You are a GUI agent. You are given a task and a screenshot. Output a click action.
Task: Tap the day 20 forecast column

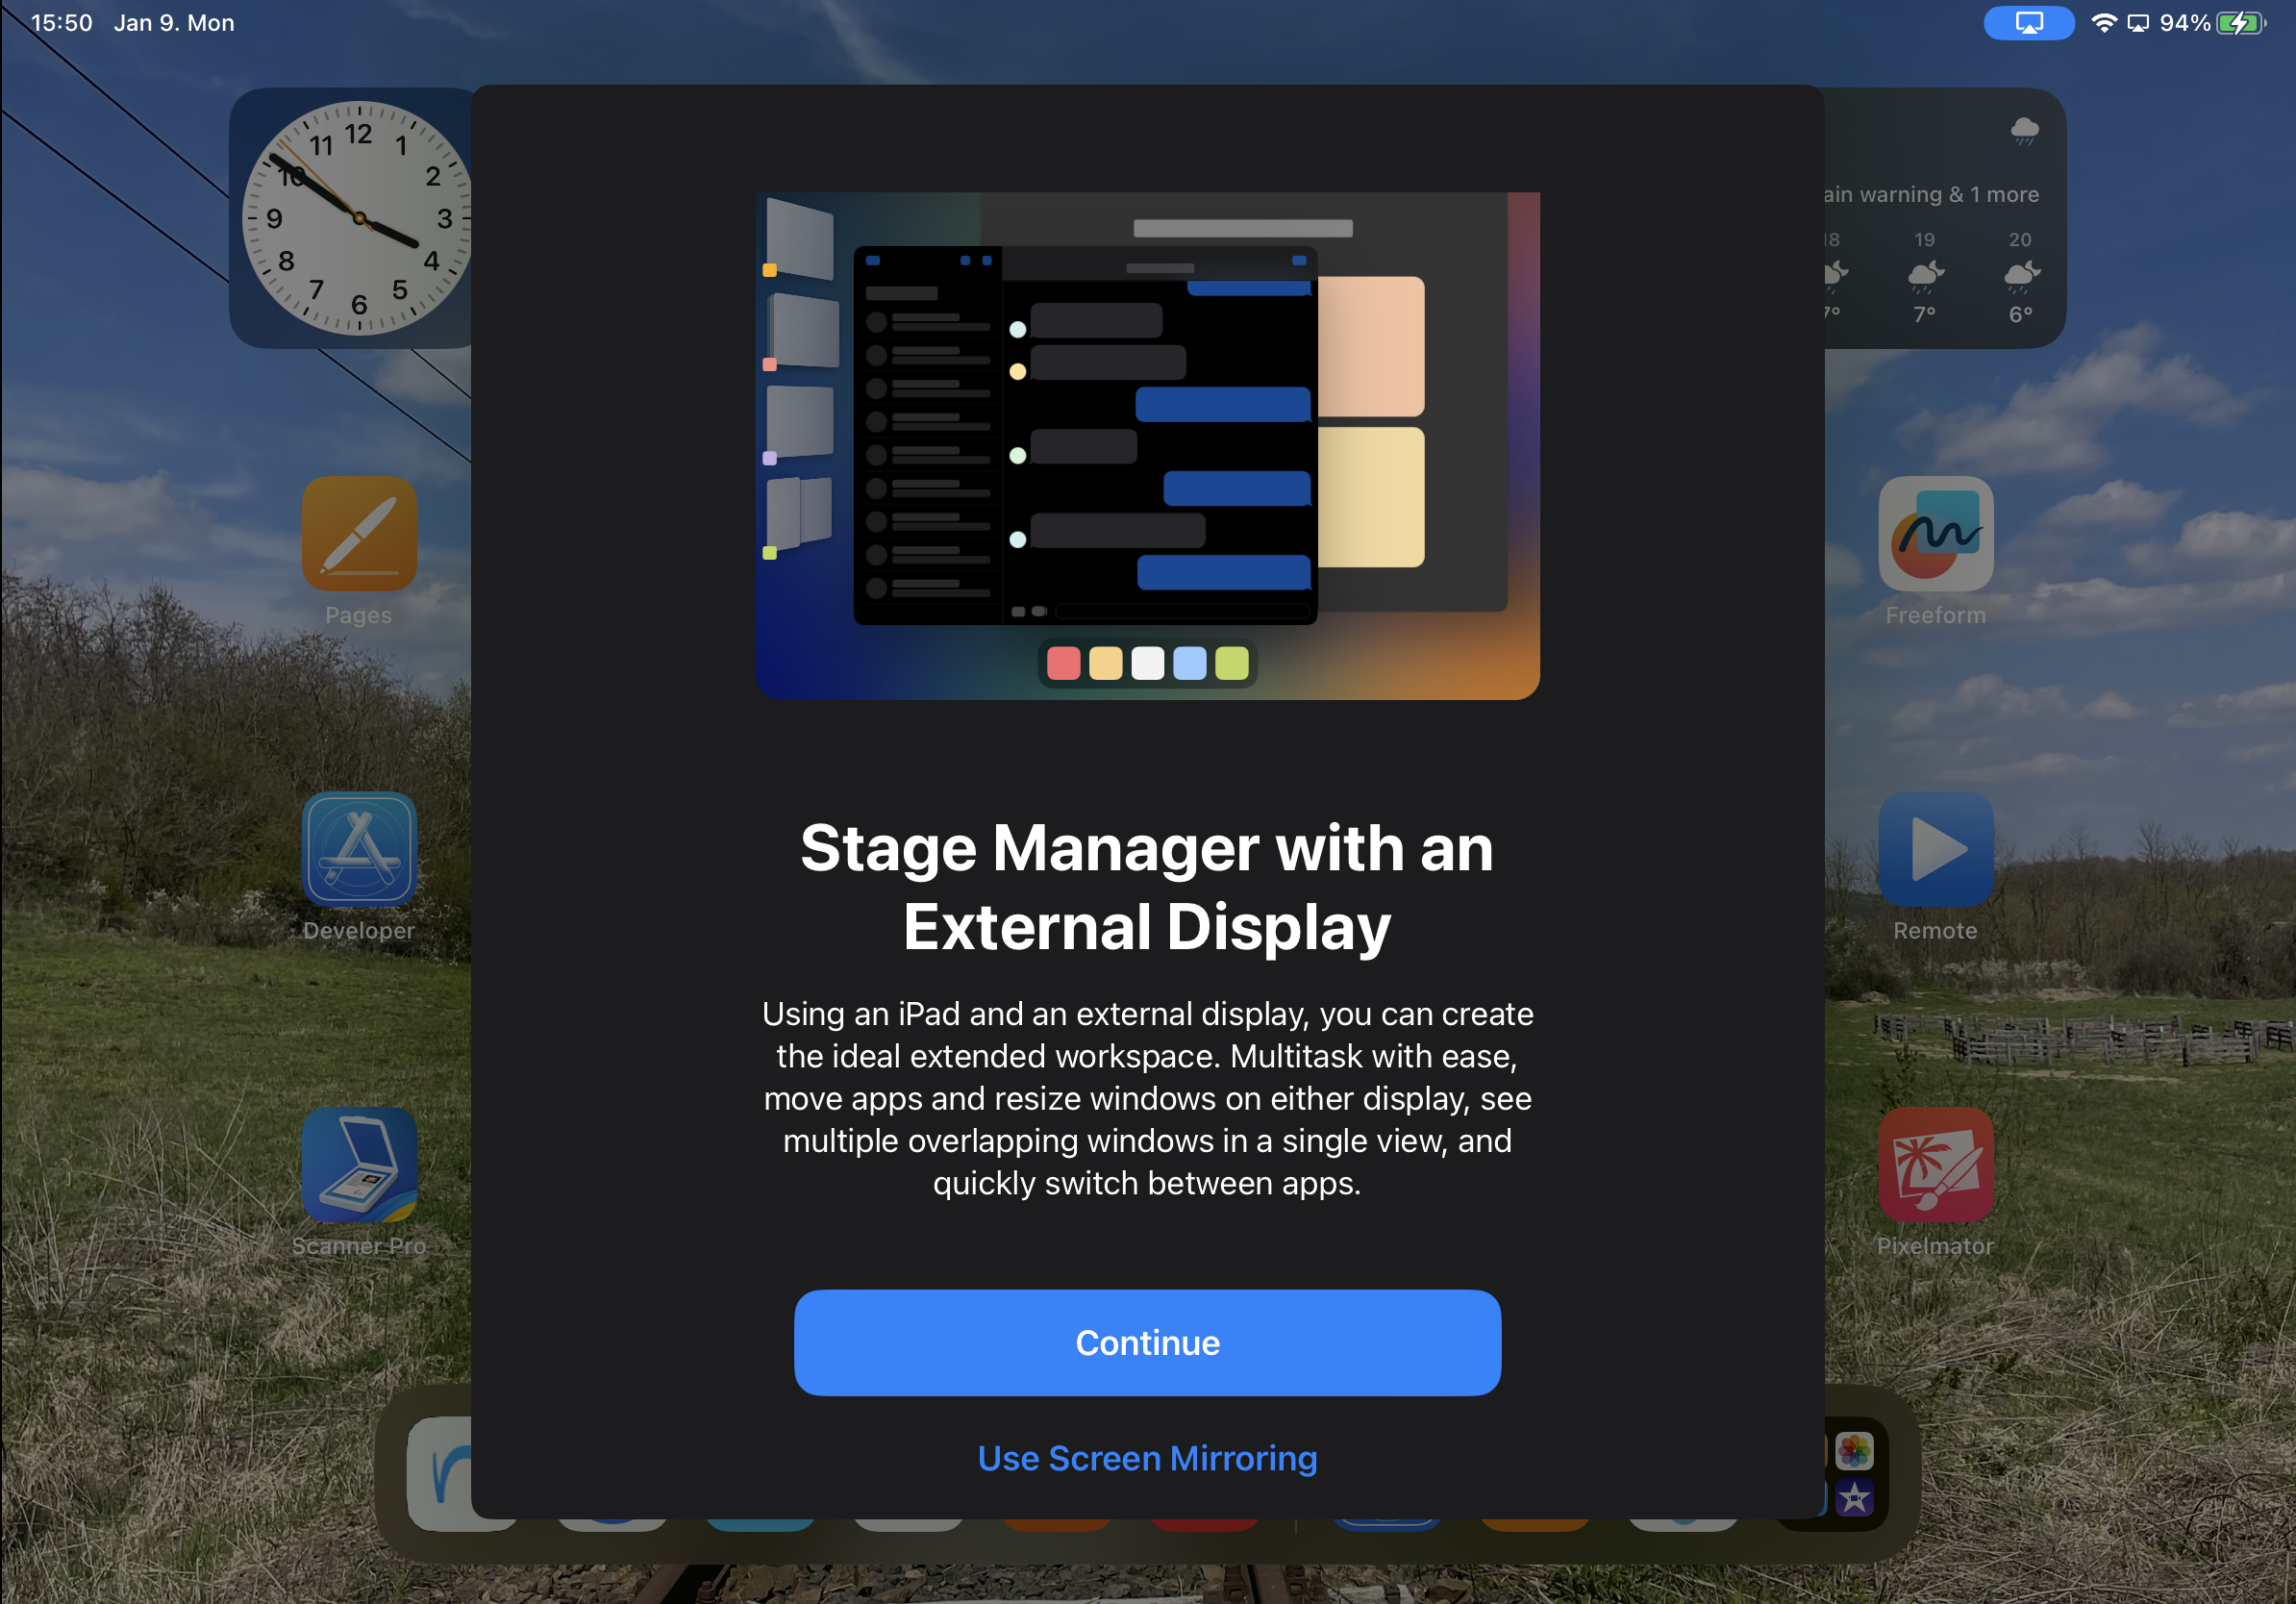[2020, 277]
